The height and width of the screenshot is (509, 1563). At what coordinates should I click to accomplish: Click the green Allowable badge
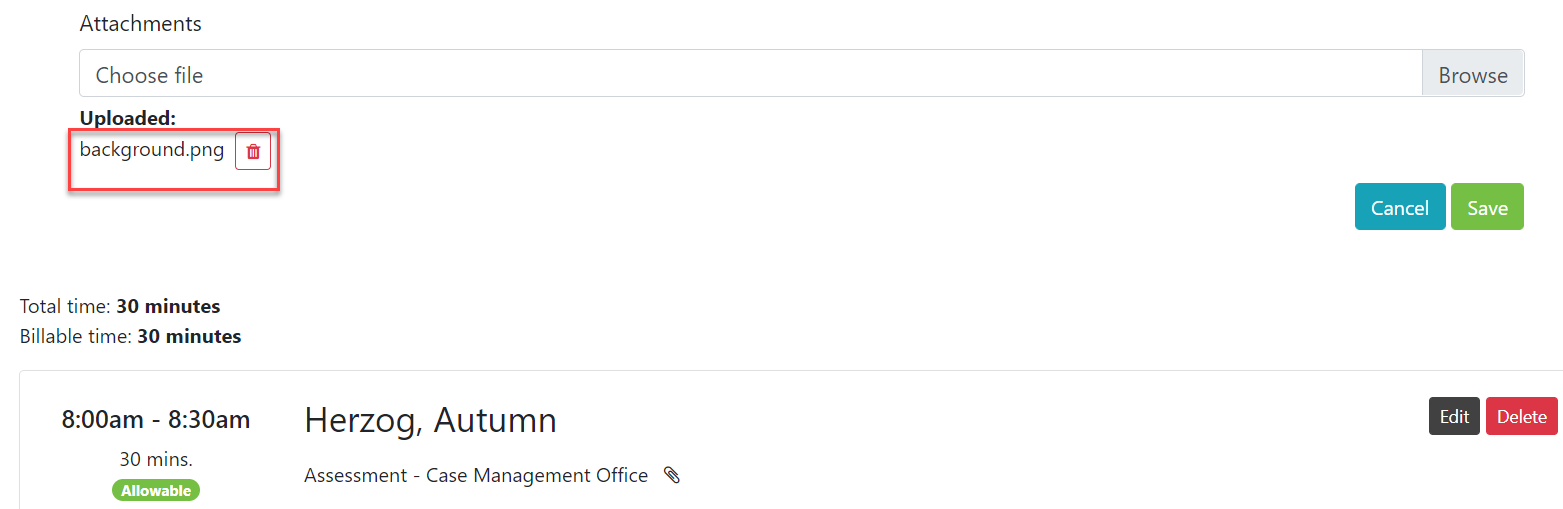[156, 490]
